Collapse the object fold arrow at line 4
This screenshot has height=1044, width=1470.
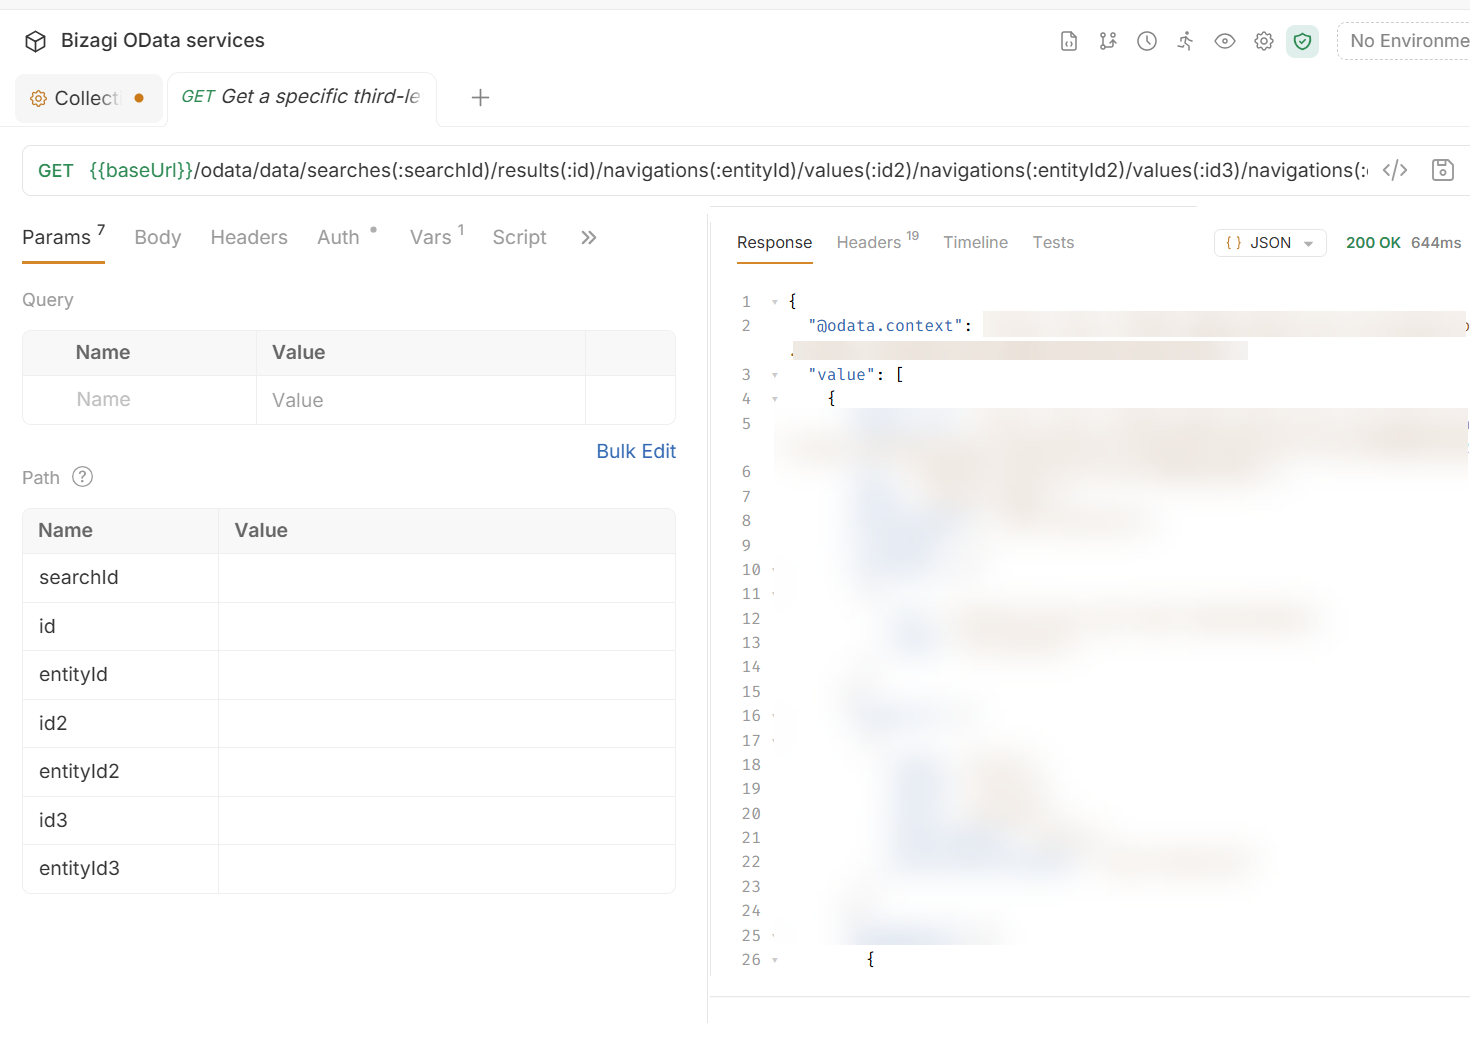[775, 399]
